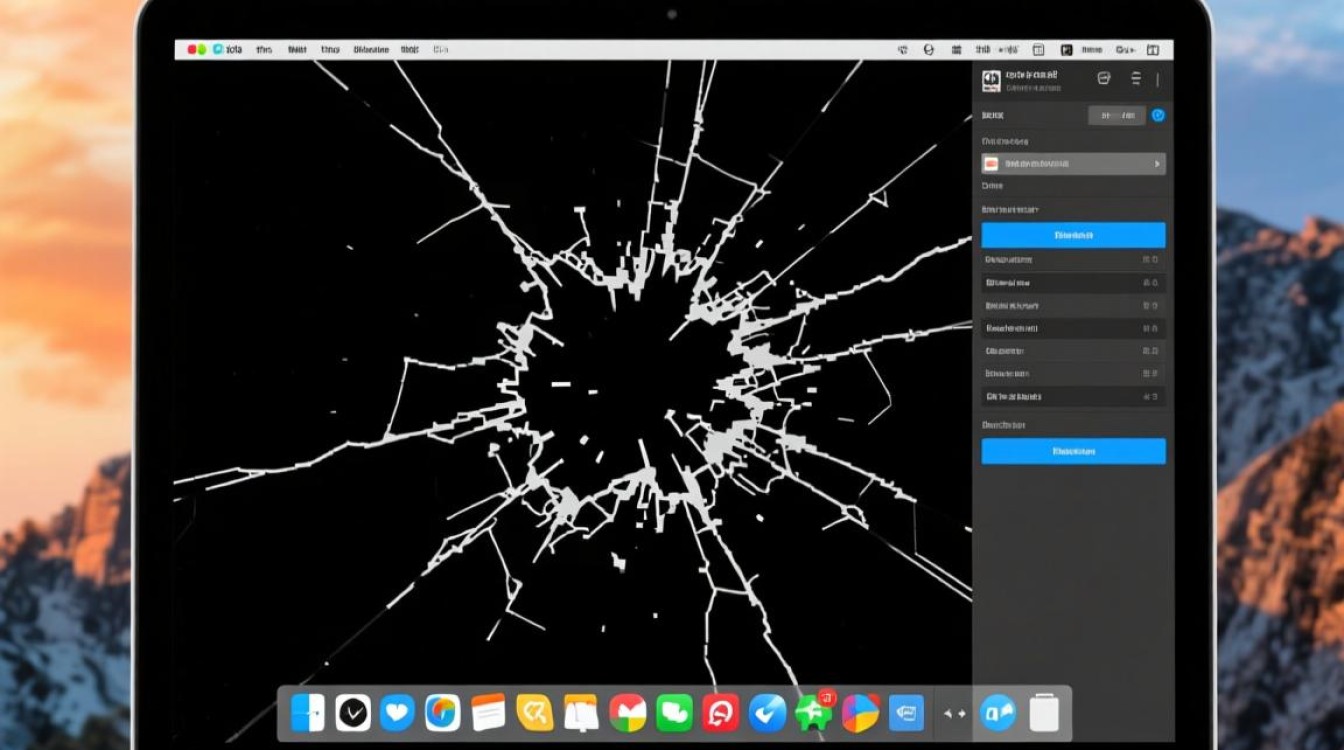Click green dock icon with red badge

click(813, 713)
